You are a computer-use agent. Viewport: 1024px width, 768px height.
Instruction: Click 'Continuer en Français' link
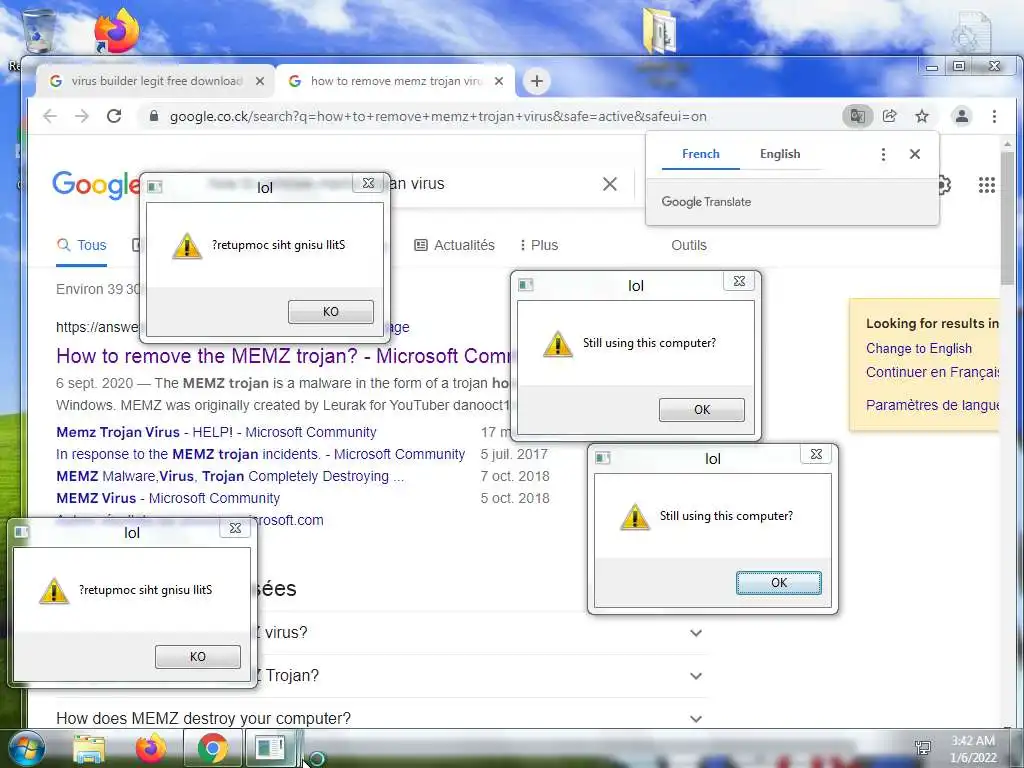point(933,372)
